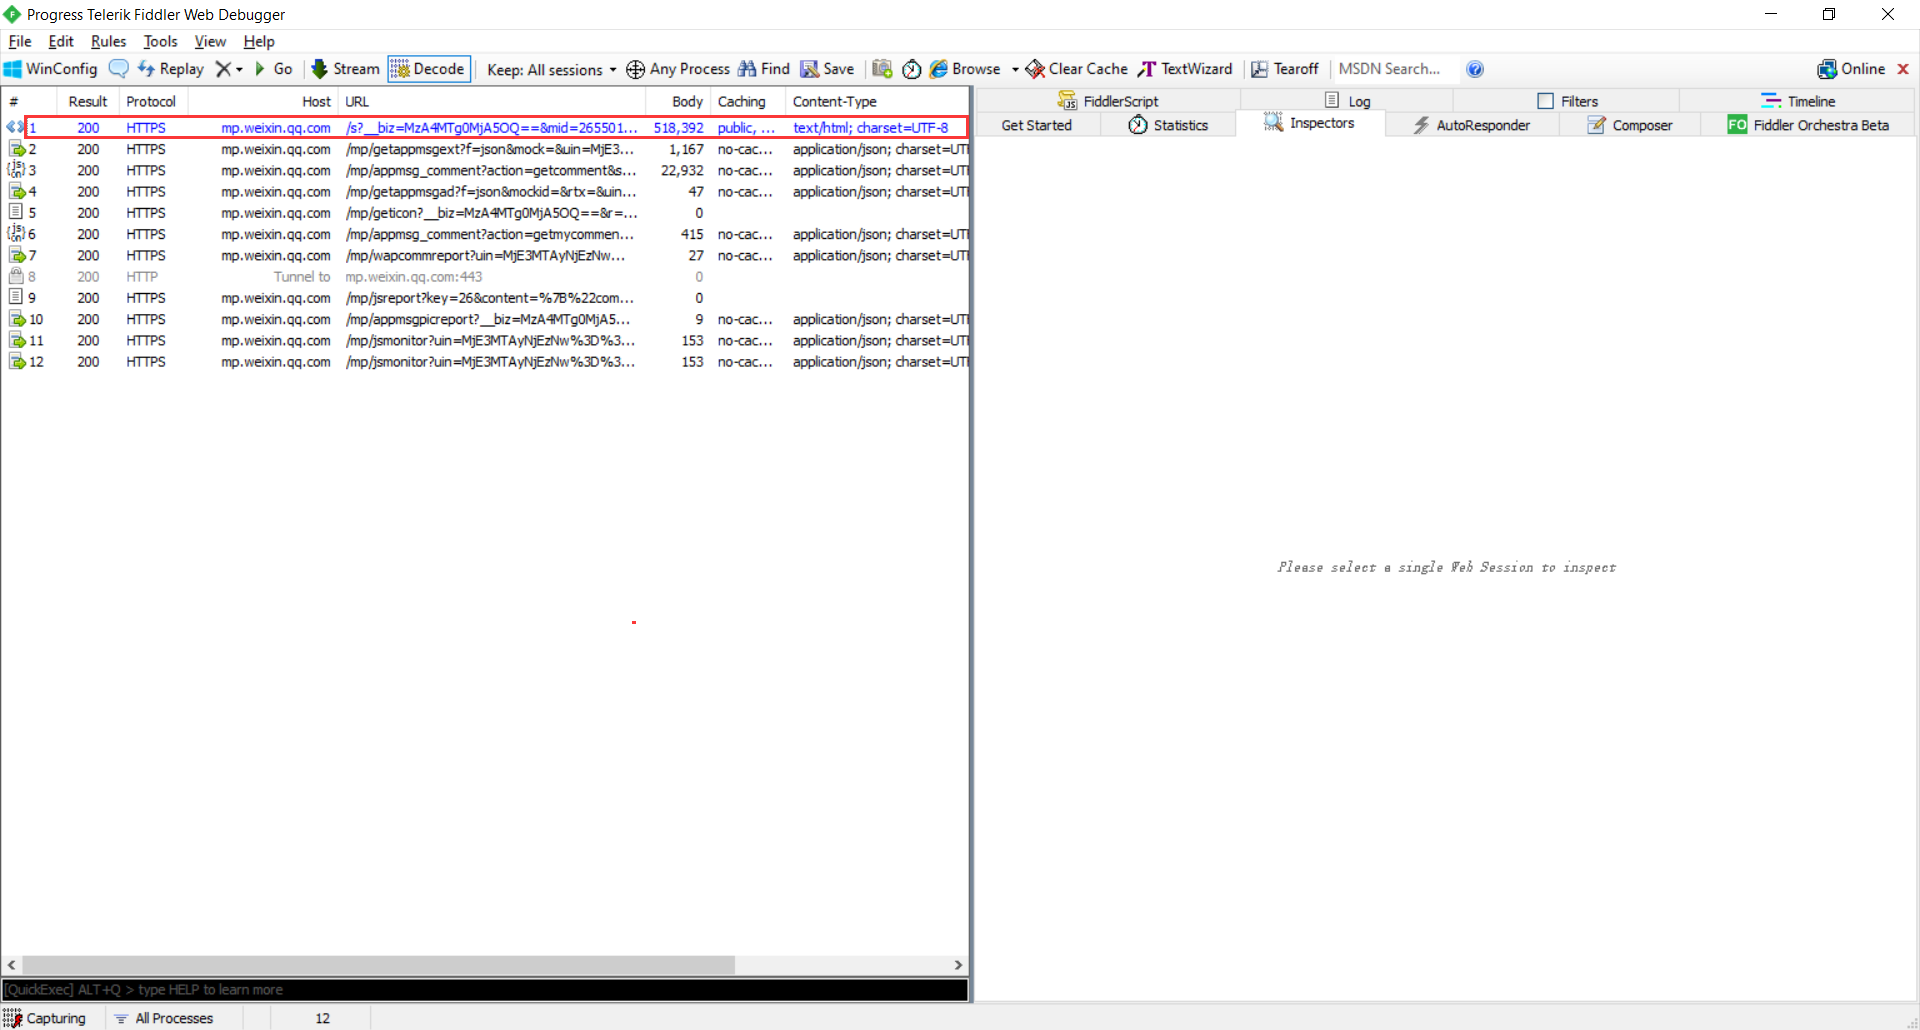Sort sessions by Protocol column header
1920x1030 pixels.
151,101
